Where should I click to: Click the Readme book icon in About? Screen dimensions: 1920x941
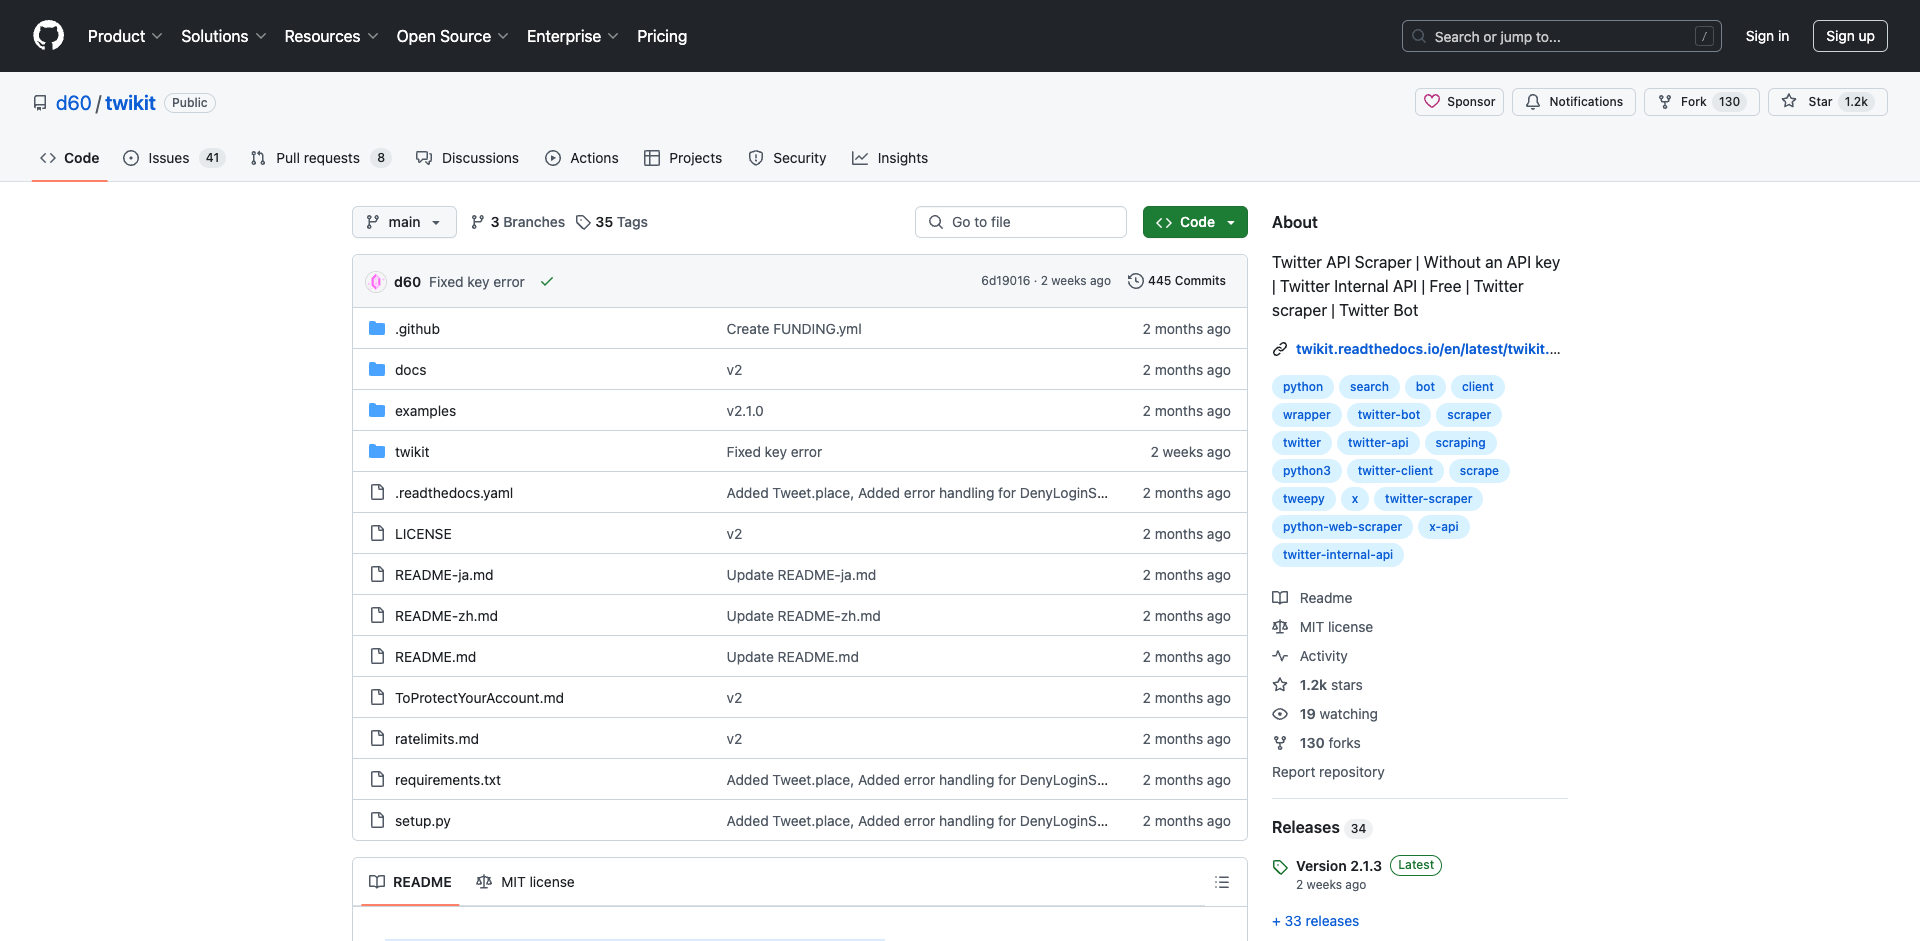click(1280, 598)
